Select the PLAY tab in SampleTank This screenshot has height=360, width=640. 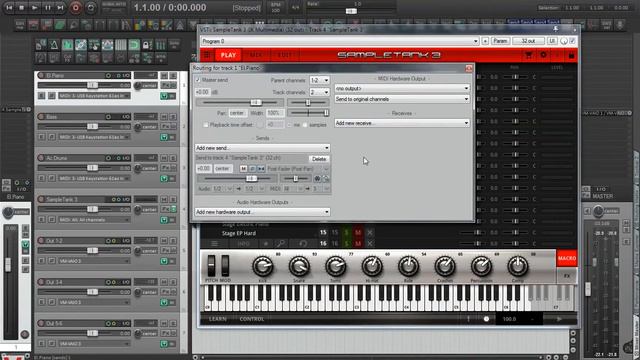pos(228,55)
